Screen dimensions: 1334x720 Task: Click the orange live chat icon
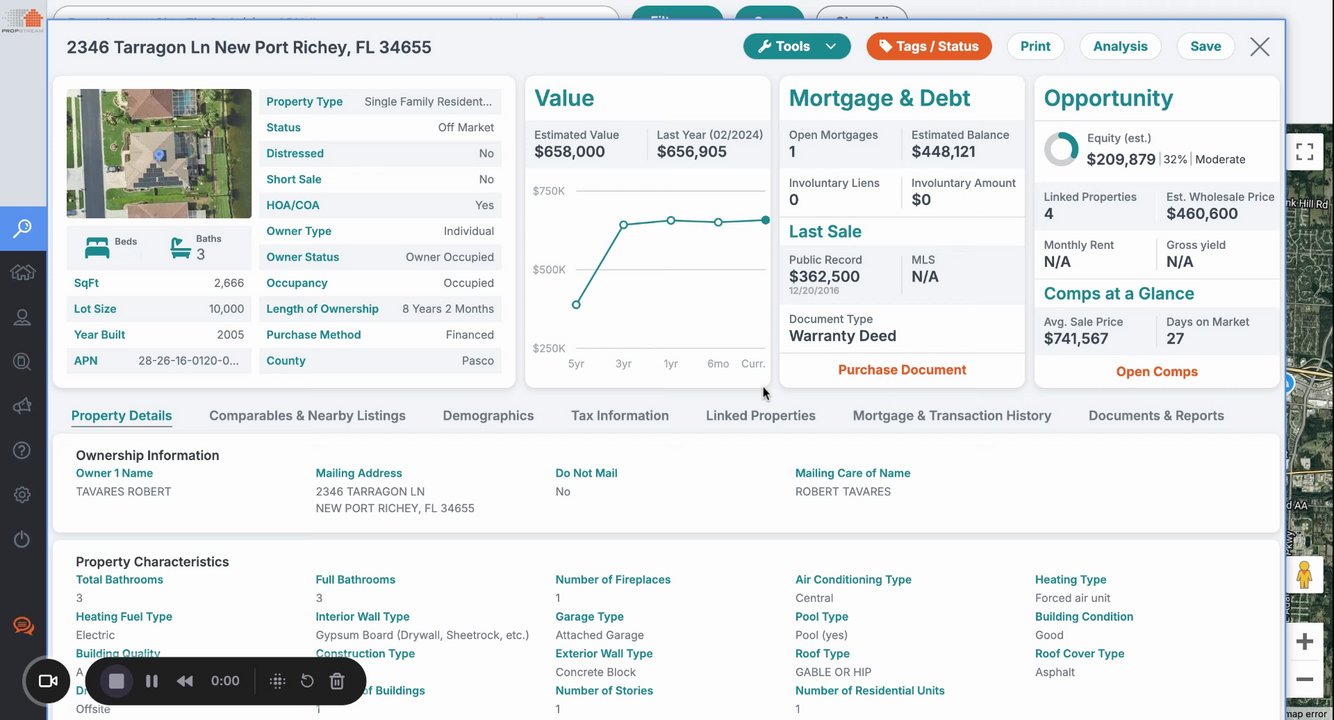point(23,627)
